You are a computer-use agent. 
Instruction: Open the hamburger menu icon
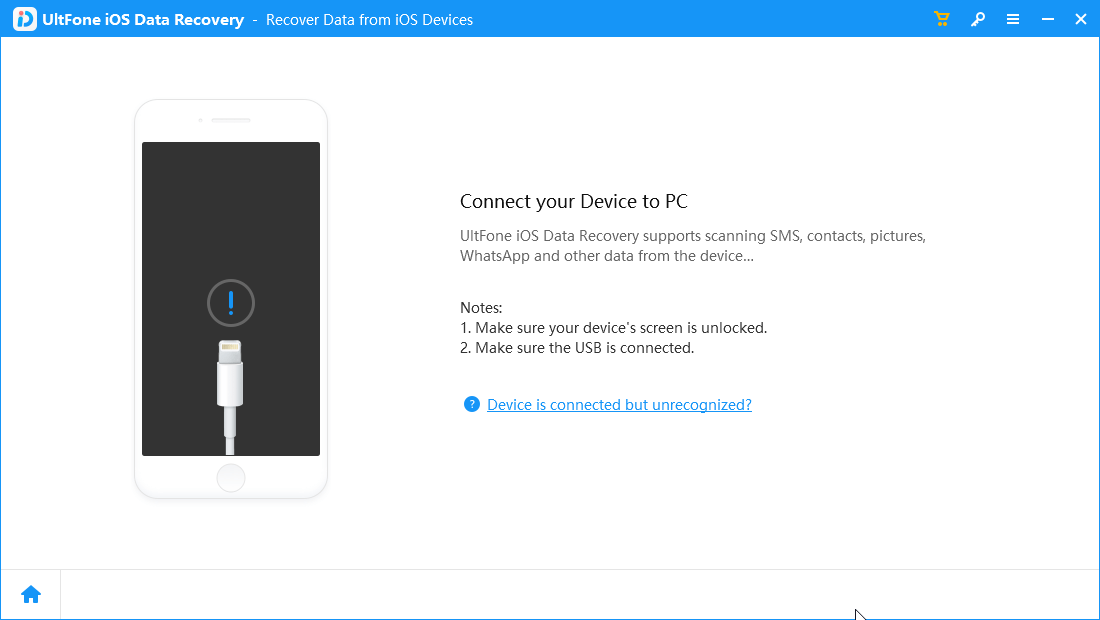[x=1013, y=18]
